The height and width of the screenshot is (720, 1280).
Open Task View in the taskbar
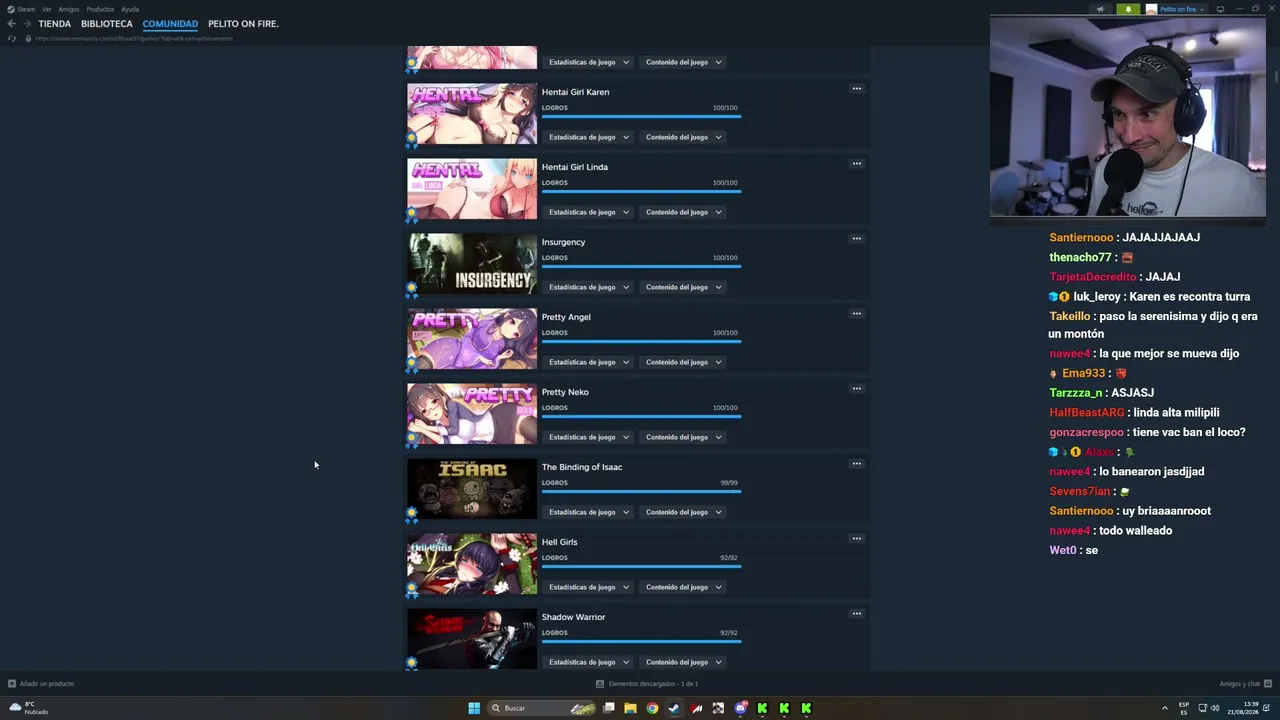608,708
